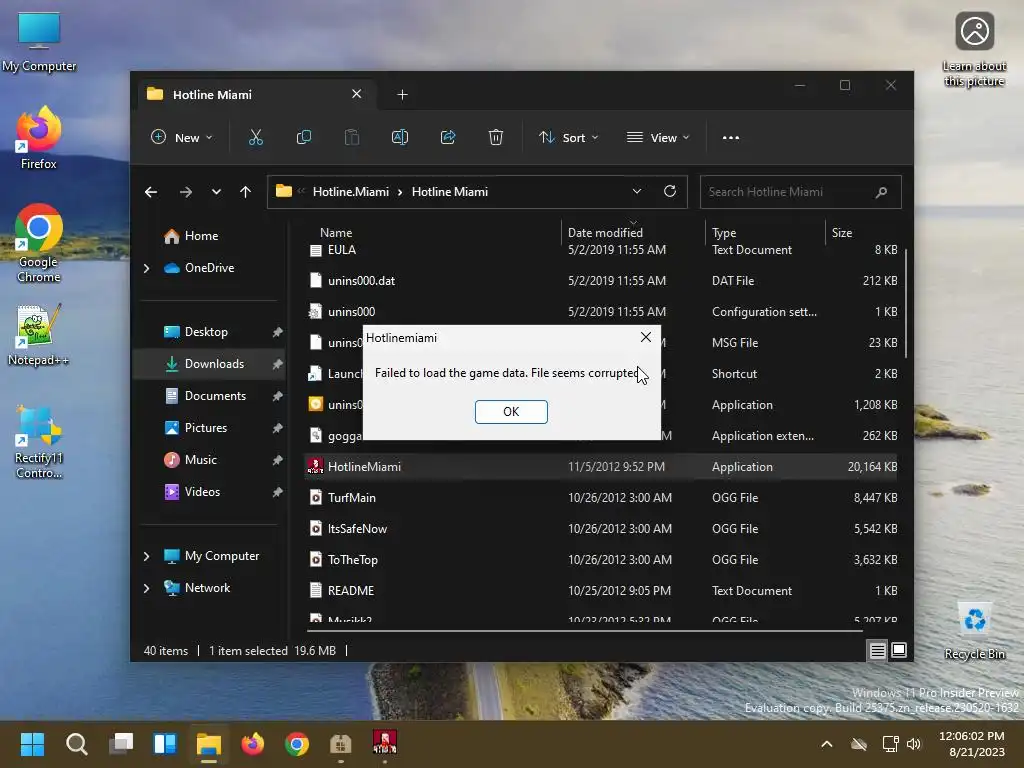Image resolution: width=1024 pixels, height=768 pixels.
Task: Show hidden tray icons chevron
Action: 826,744
